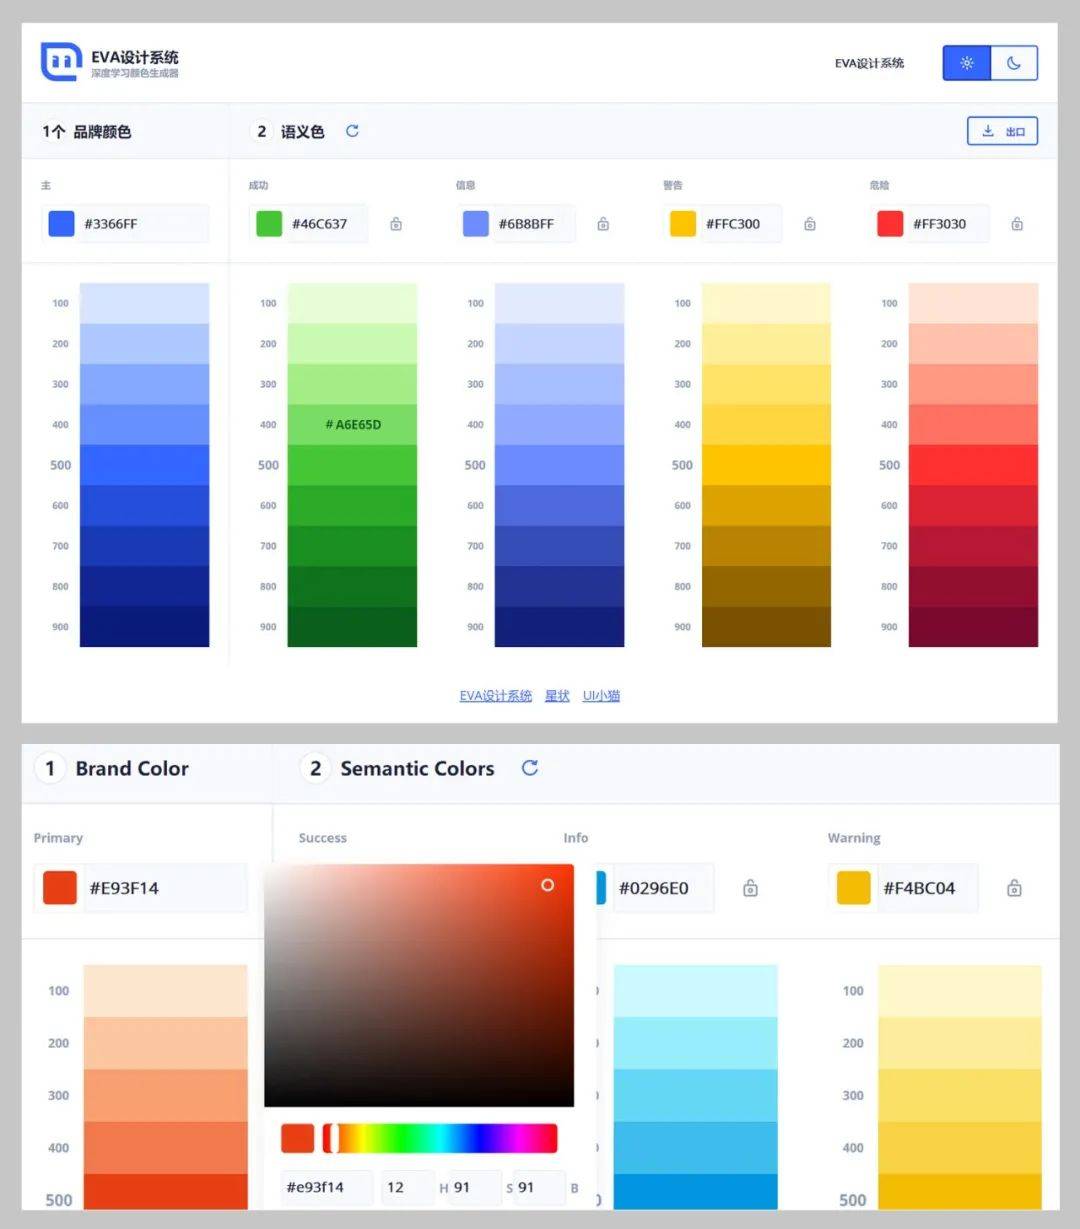The height and width of the screenshot is (1229, 1080).
Task: Click the hue slider in color picker
Action: (440, 1138)
